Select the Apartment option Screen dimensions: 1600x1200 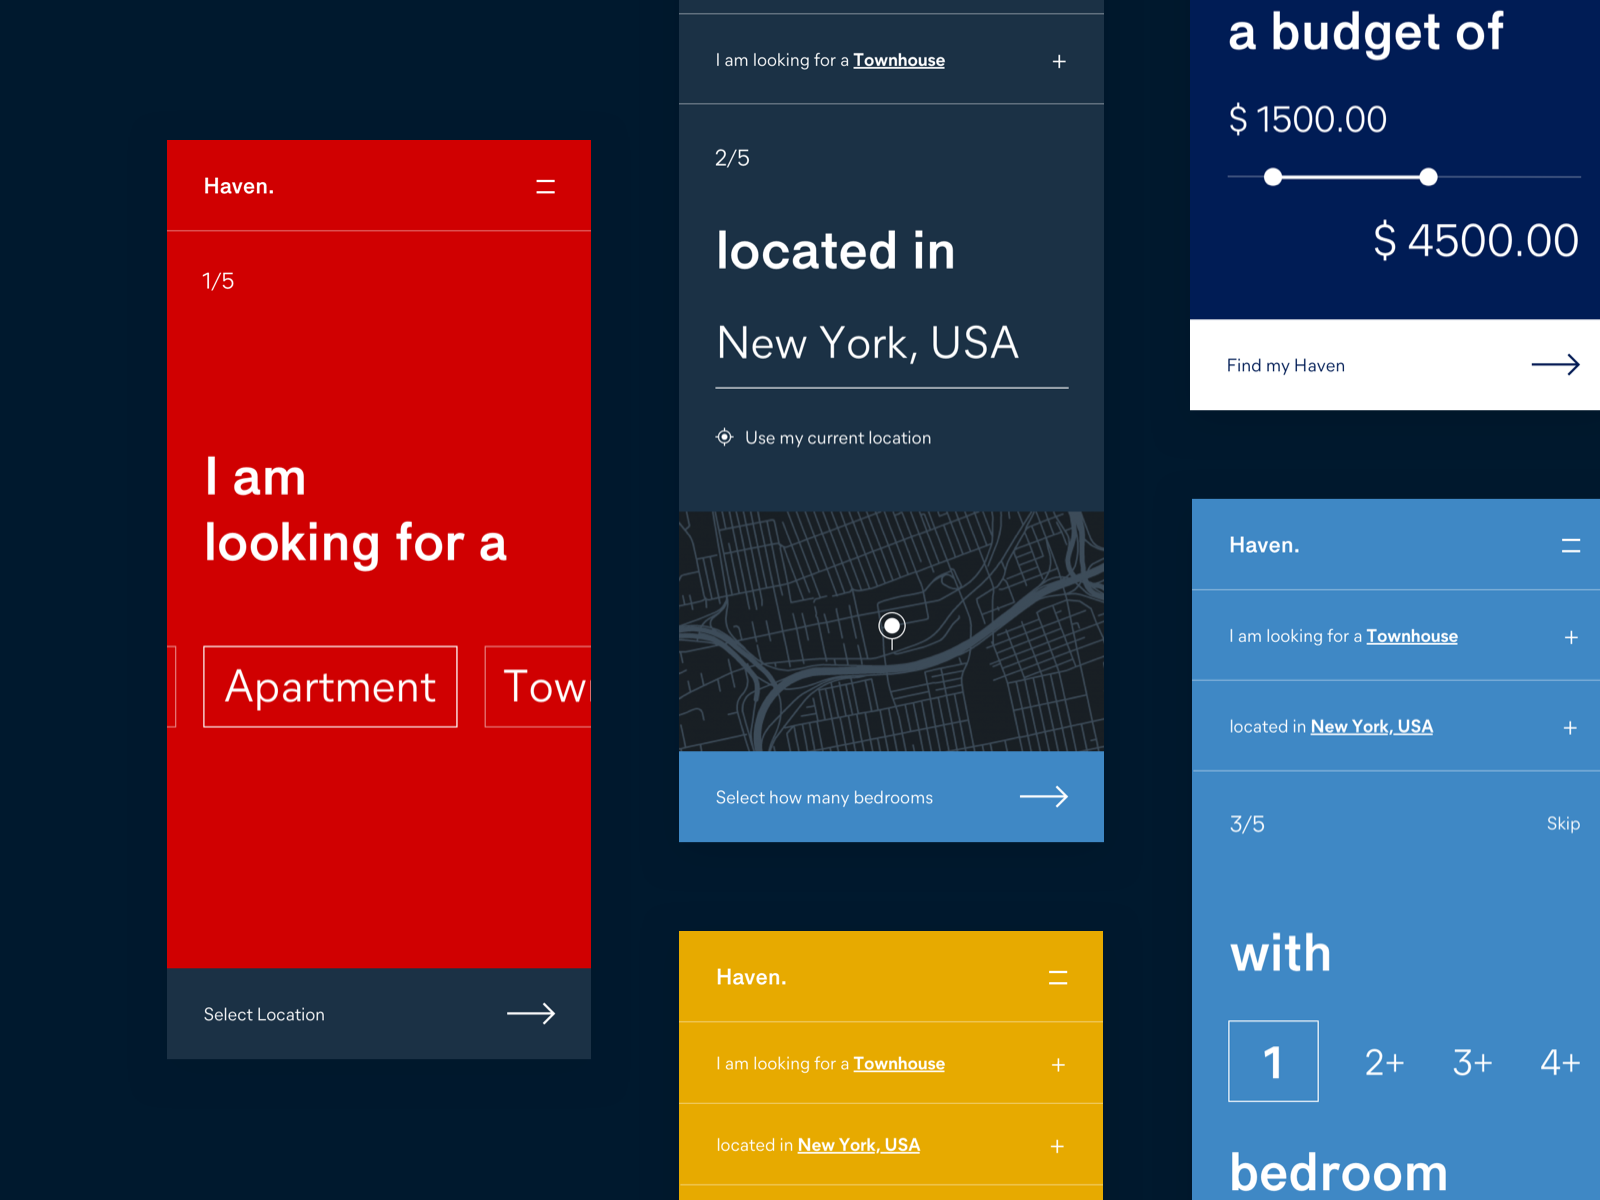[330, 687]
